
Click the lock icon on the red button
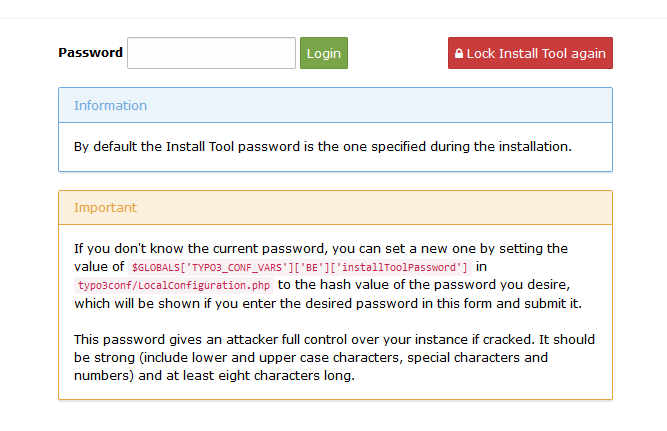[x=459, y=54]
